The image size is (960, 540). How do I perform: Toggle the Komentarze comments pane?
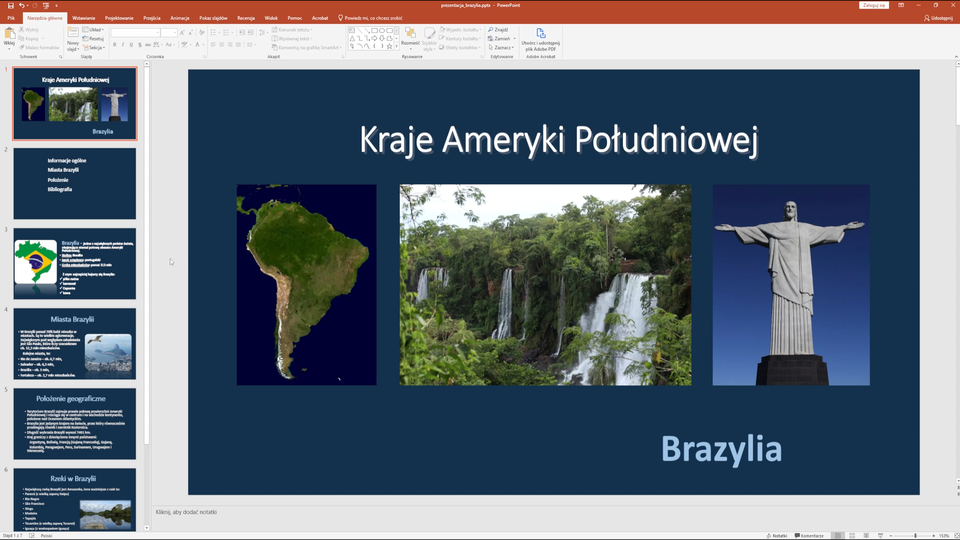(809, 536)
